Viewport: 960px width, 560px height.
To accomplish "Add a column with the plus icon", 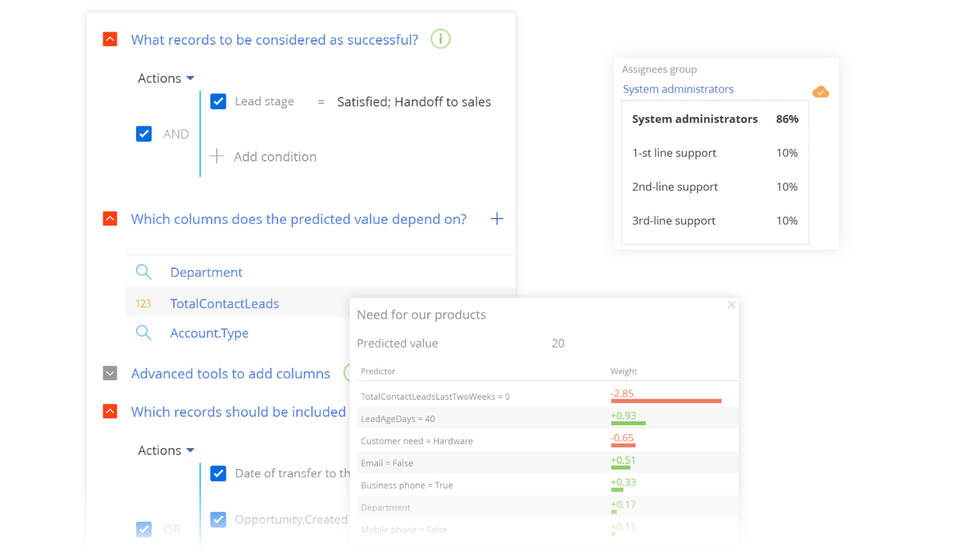I will click(x=497, y=218).
